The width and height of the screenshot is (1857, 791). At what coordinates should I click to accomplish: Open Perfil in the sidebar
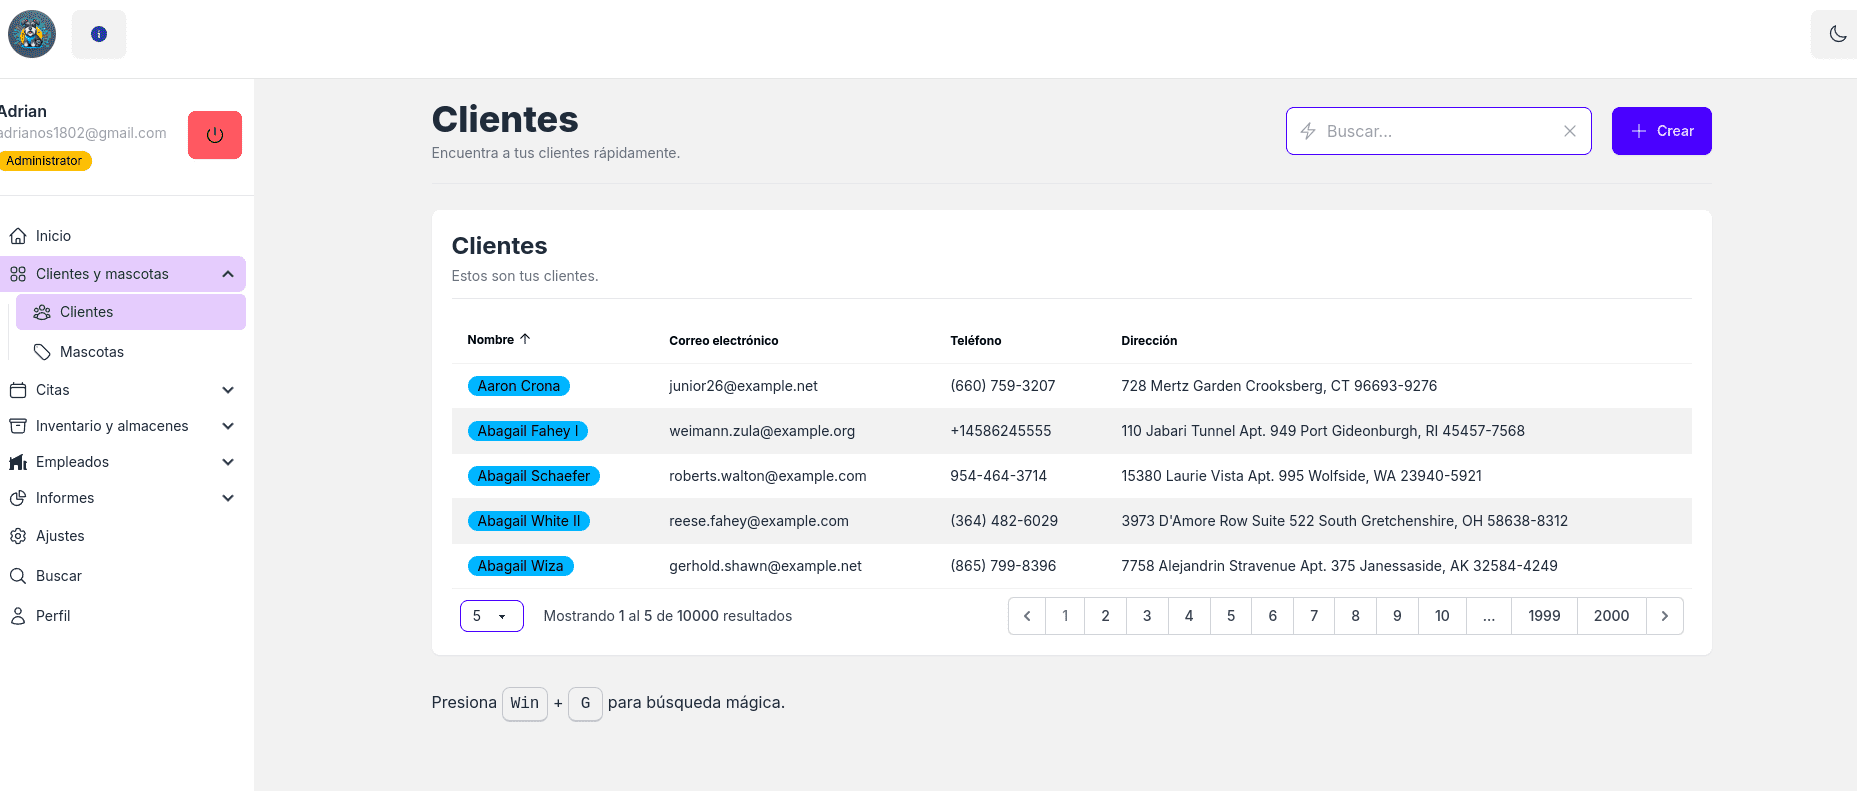coord(123,616)
